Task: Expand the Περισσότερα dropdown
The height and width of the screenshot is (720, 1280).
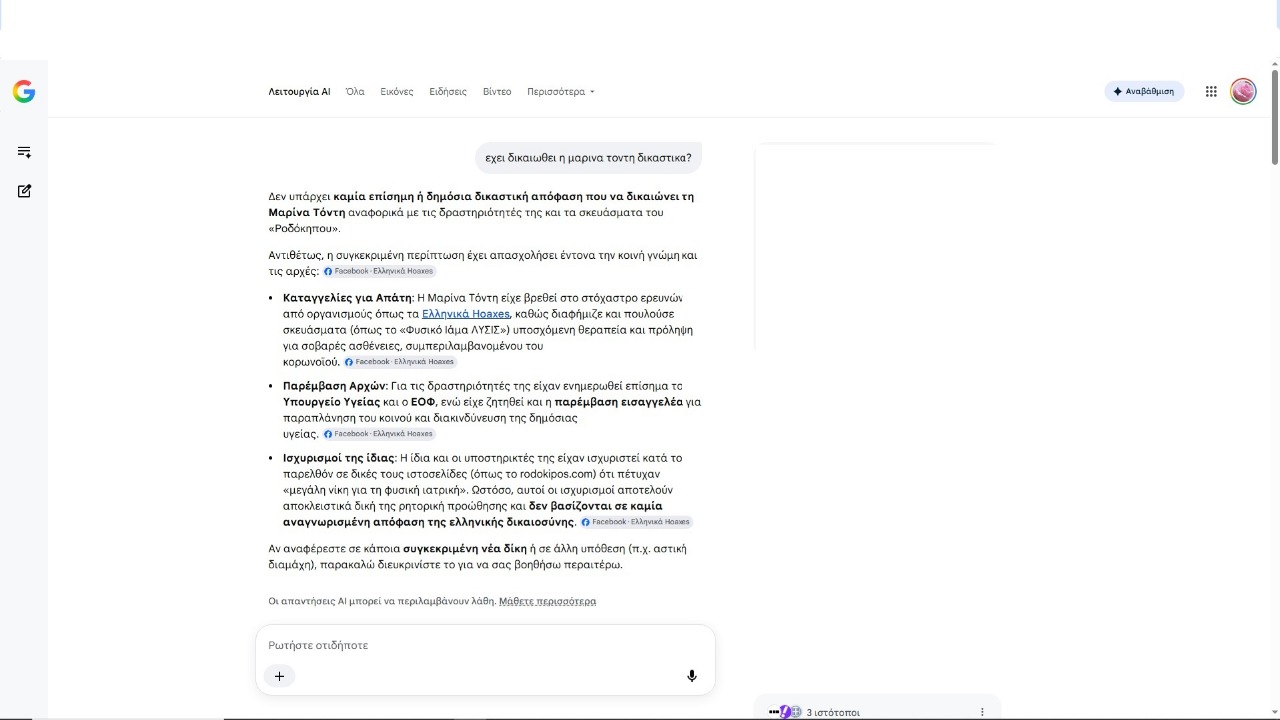Action: (561, 92)
